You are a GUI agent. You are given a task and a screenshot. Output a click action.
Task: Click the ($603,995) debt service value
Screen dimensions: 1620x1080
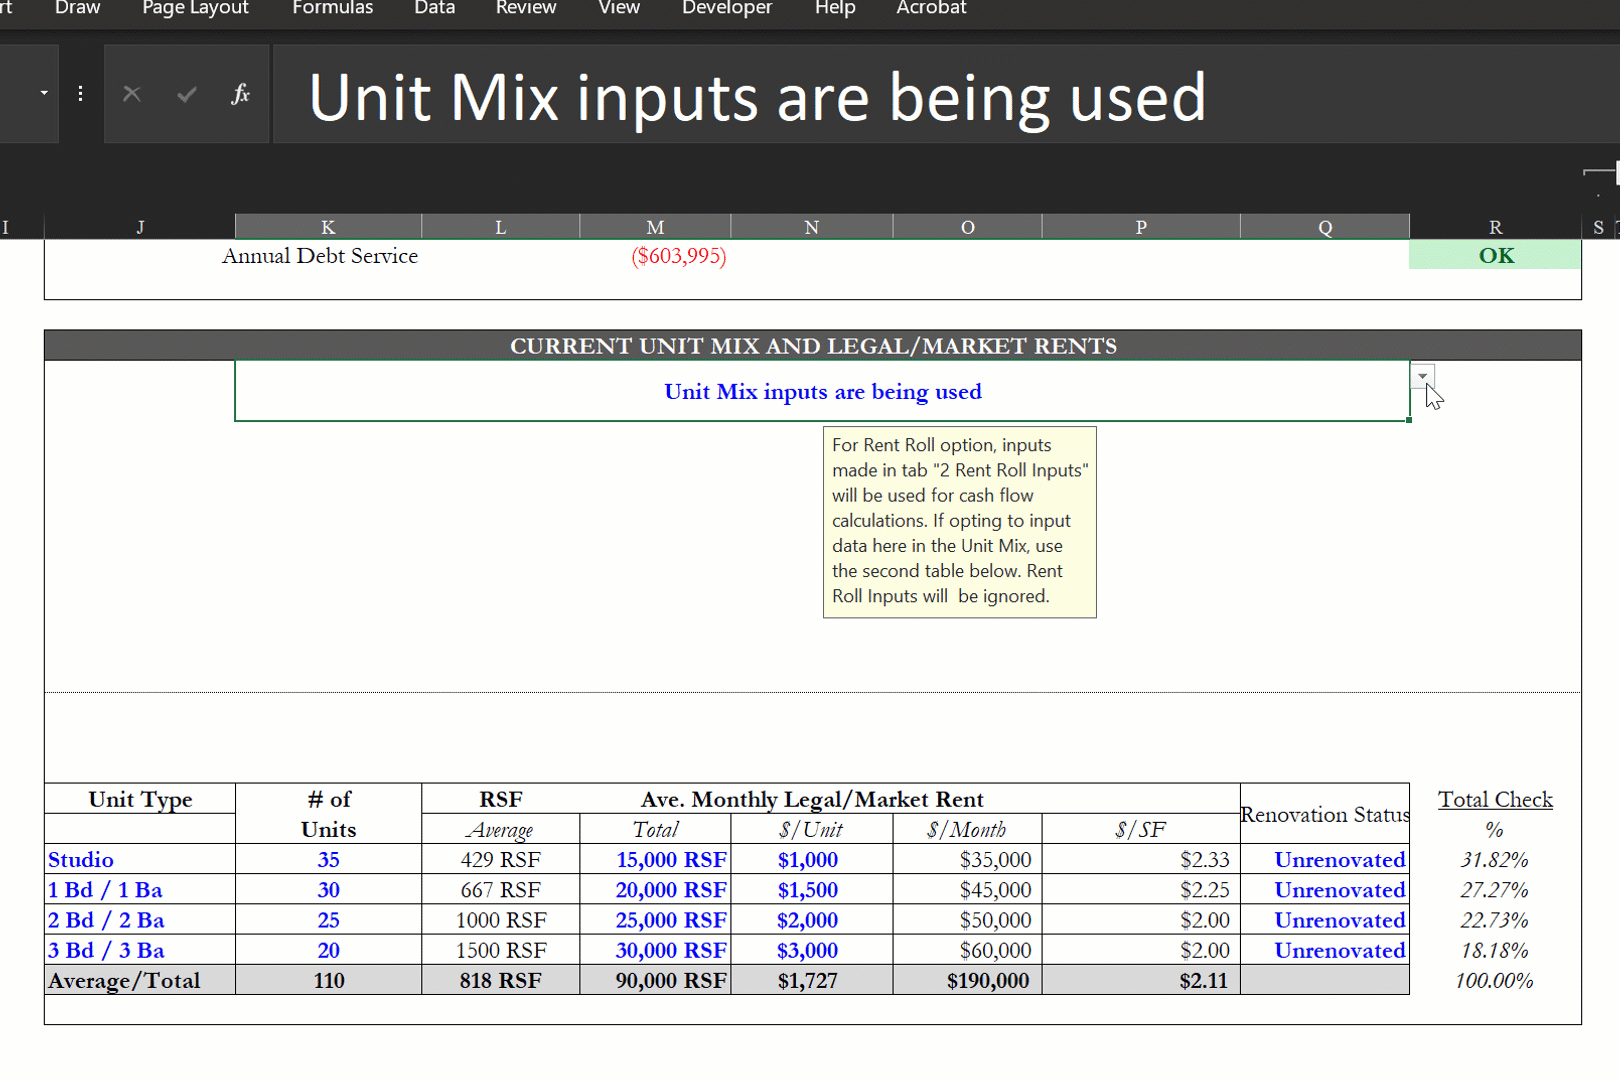pos(678,256)
